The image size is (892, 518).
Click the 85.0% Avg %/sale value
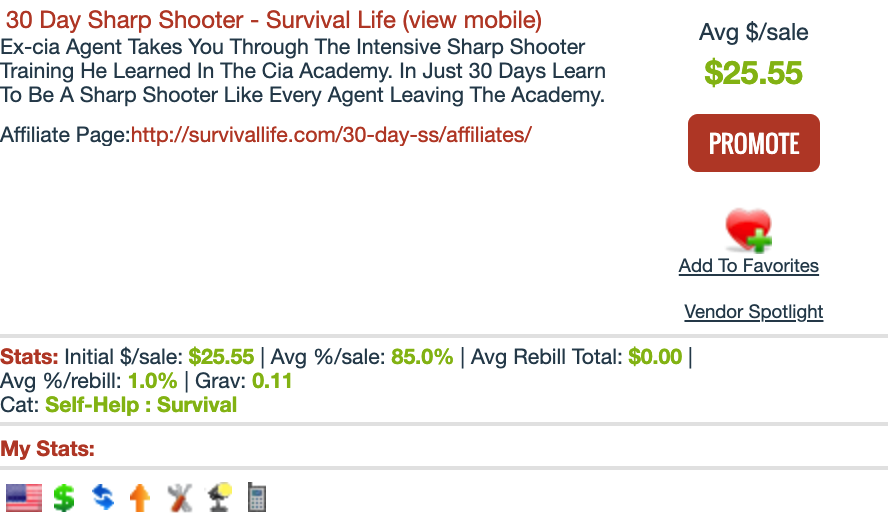pos(422,357)
